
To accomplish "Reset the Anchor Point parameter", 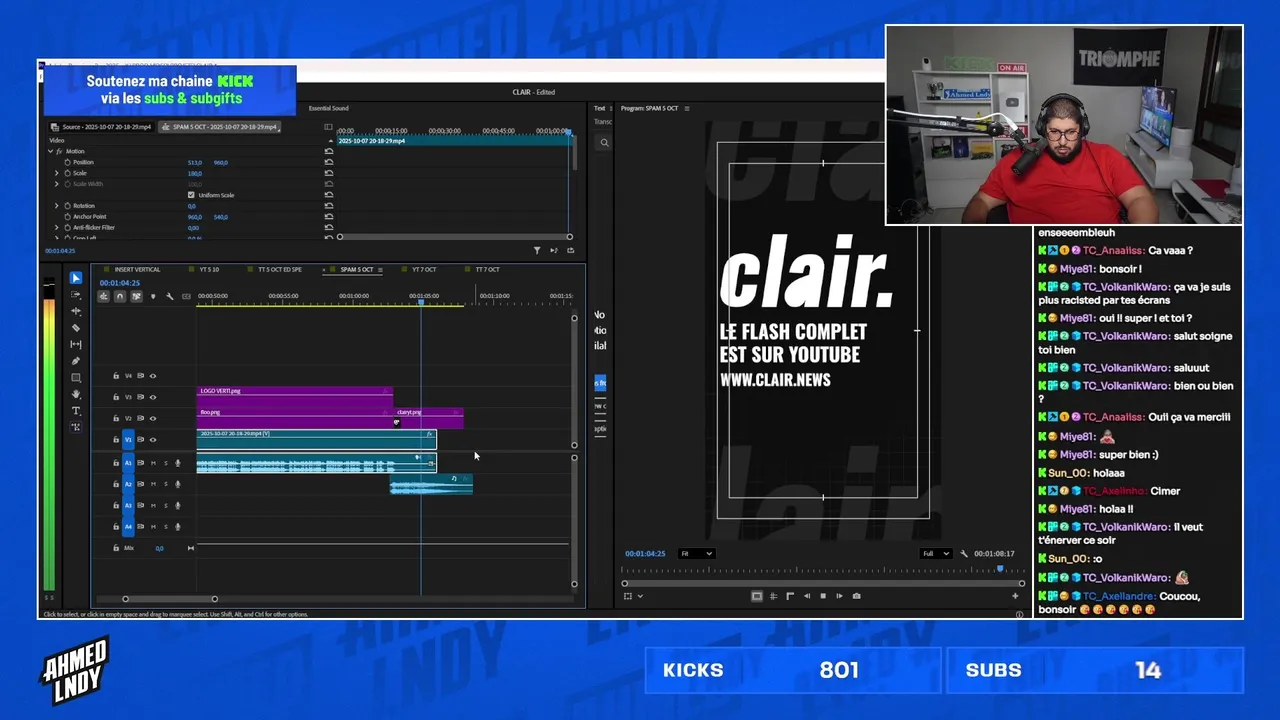I will click(x=329, y=217).
